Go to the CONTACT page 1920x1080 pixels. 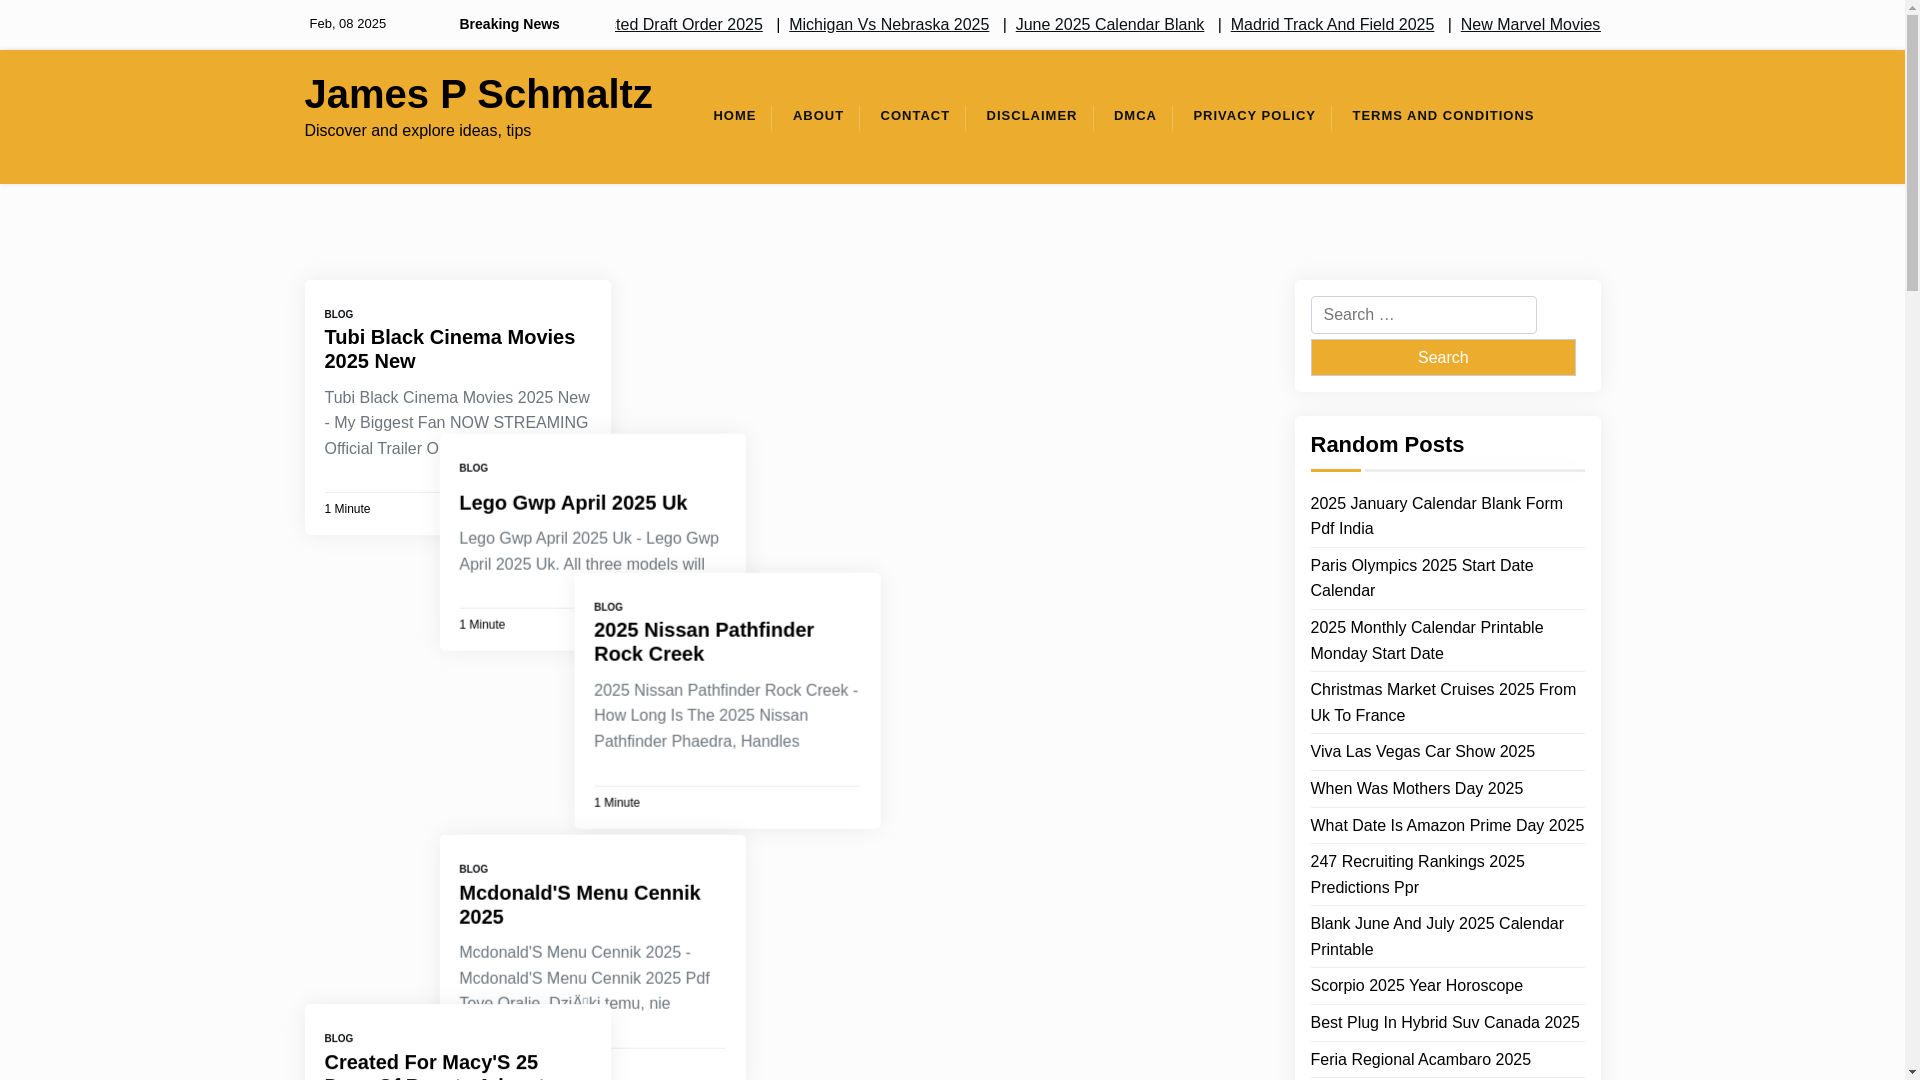click(915, 116)
